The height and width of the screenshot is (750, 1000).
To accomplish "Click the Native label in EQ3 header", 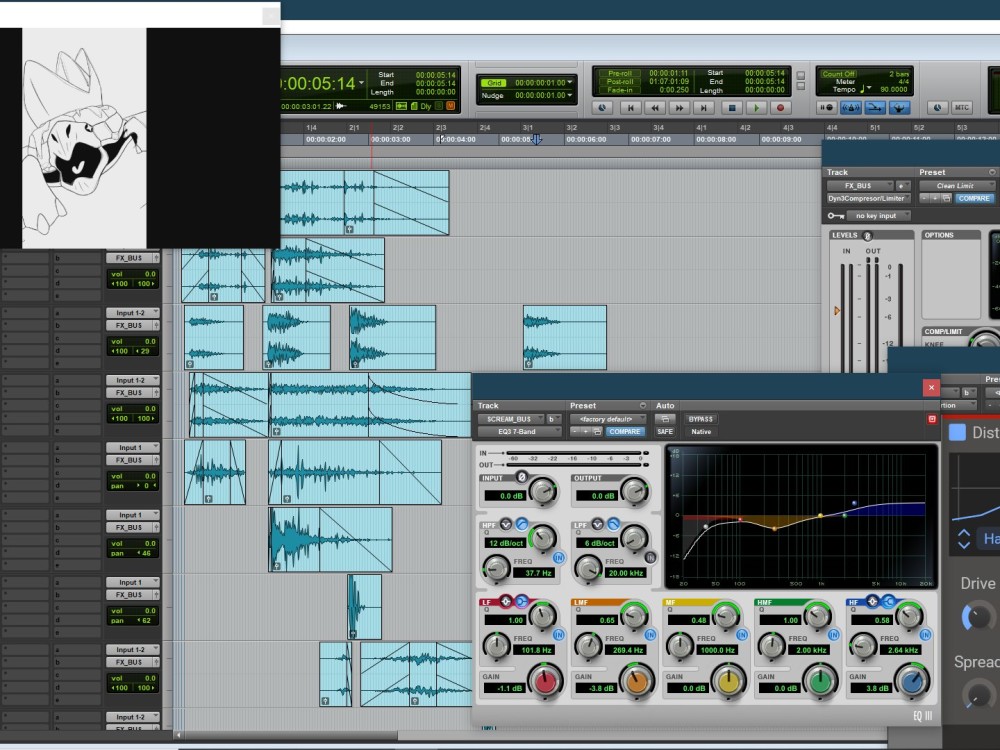I will (700, 432).
